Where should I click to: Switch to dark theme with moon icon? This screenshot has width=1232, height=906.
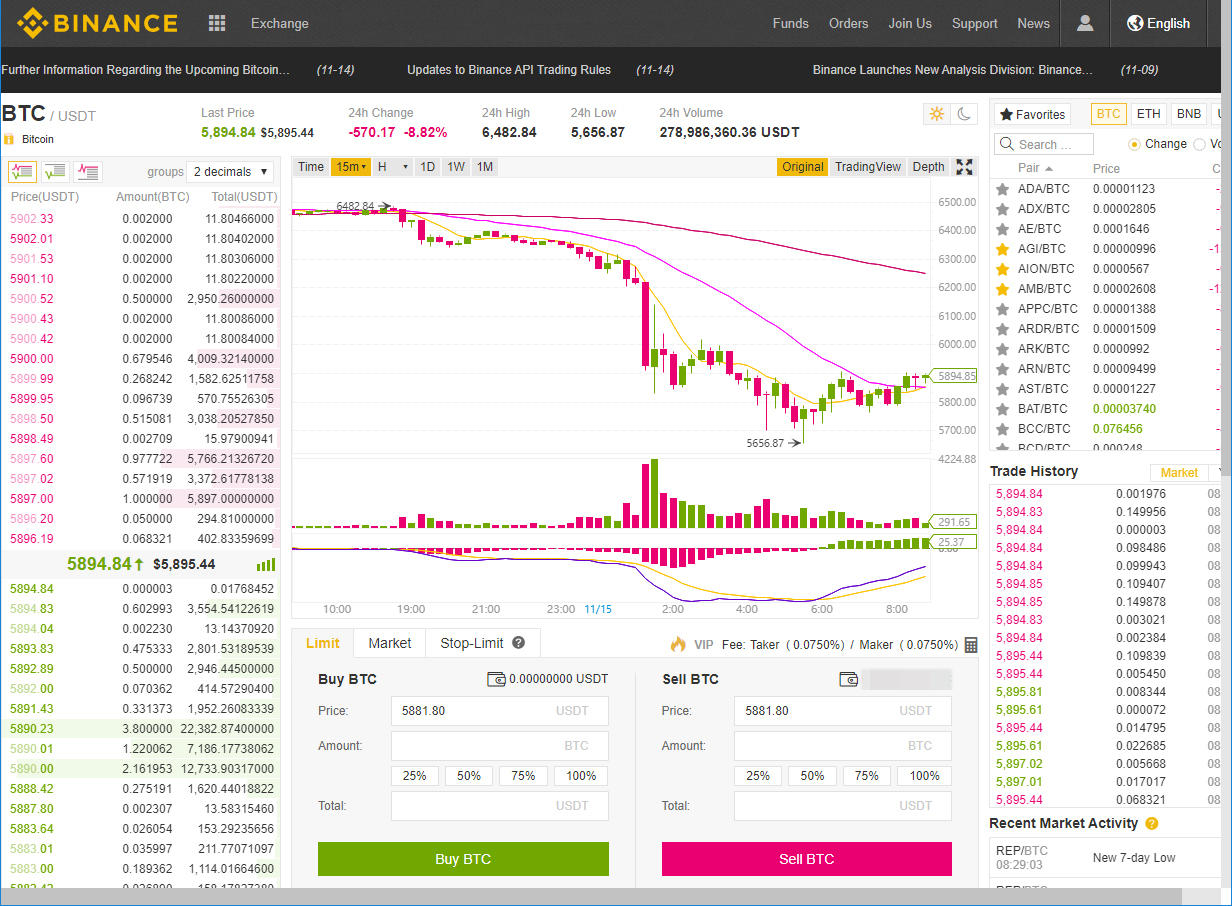[x=964, y=114]
